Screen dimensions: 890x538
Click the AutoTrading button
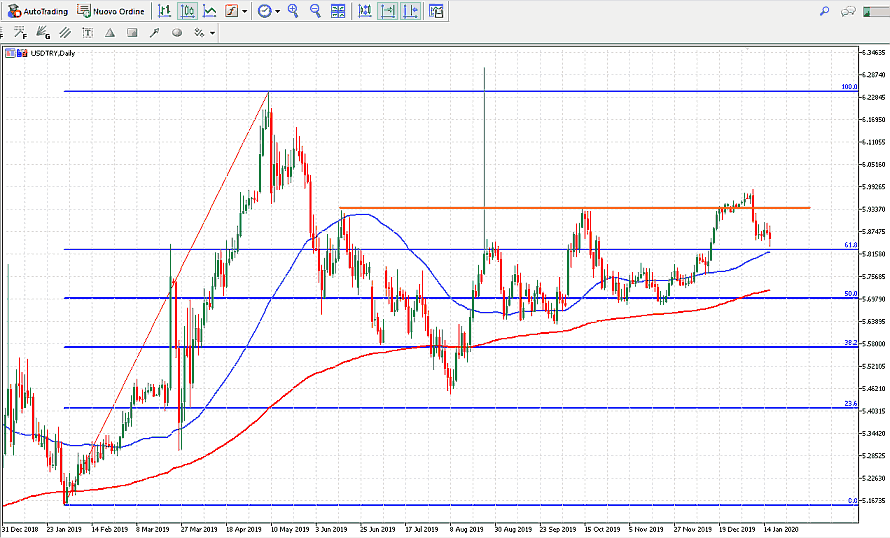click(39, 11)
